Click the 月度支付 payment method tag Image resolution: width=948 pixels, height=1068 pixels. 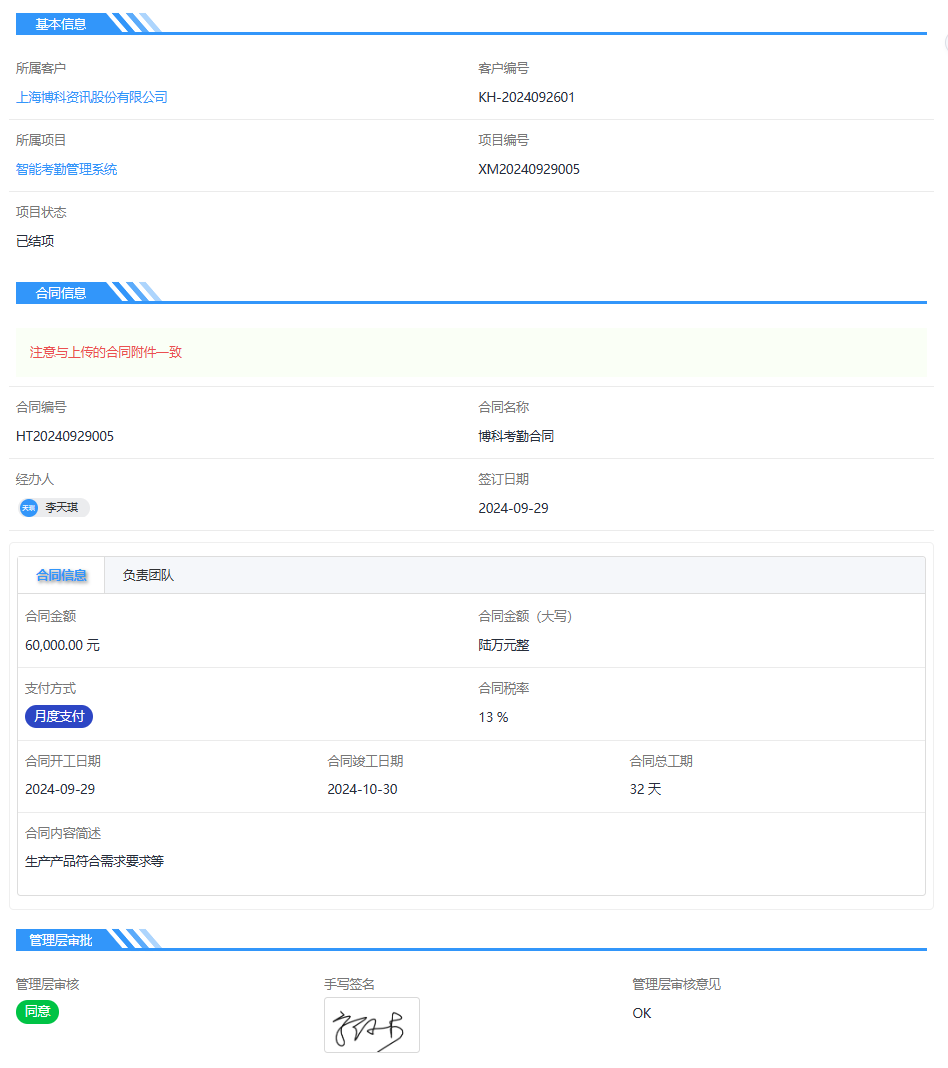coord(59,717)
